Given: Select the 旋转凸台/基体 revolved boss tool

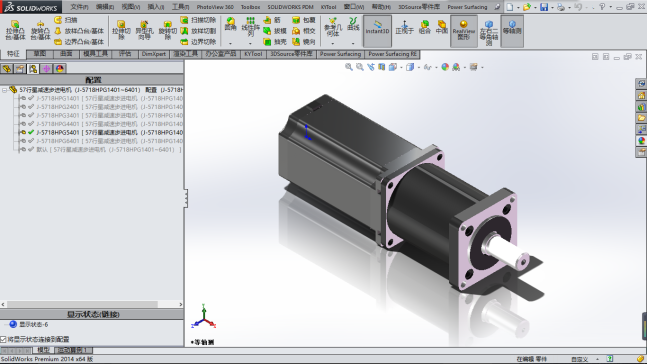Looking at the screenshot, I should pyautogui.click(x=40, y=30).
